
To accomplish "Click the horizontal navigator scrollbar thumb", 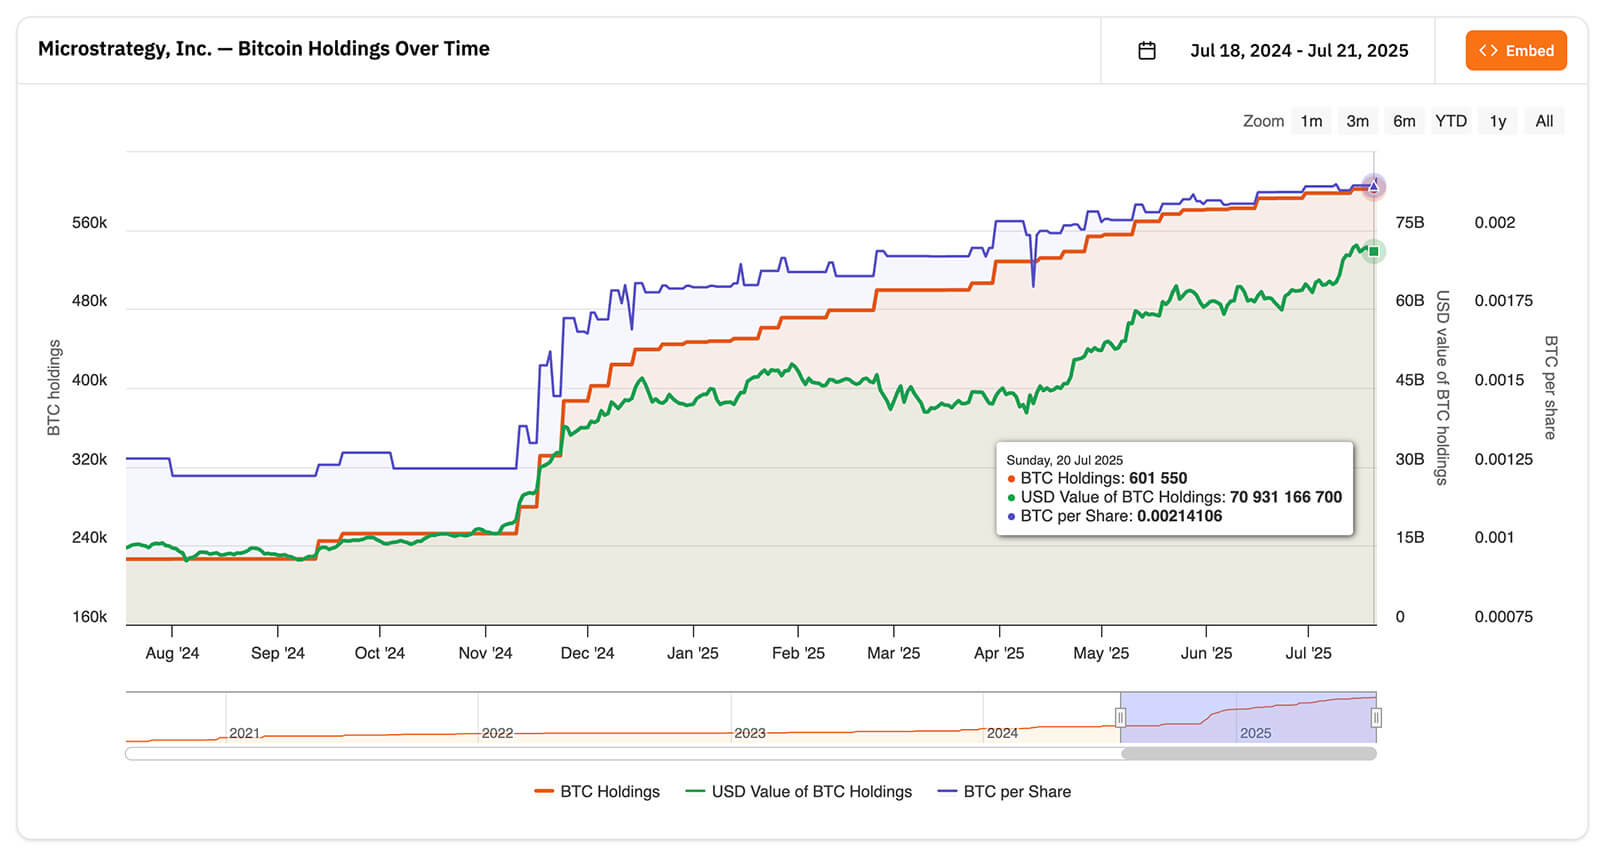I will [1248, 754].
